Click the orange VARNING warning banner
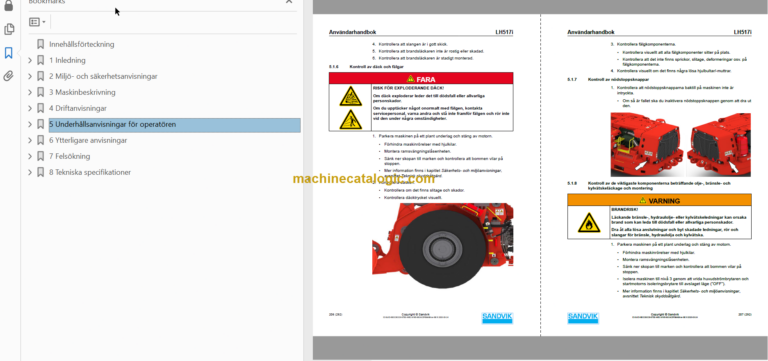768x361 pixels. [x=659, y=200]
